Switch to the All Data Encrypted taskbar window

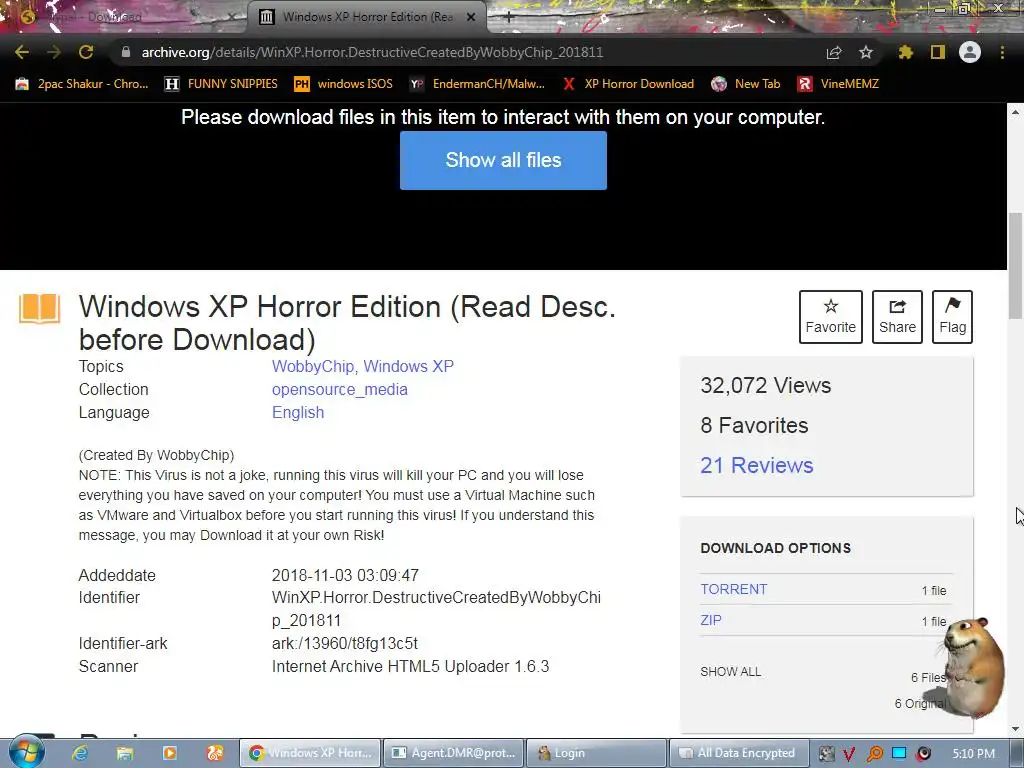[738, 753]
